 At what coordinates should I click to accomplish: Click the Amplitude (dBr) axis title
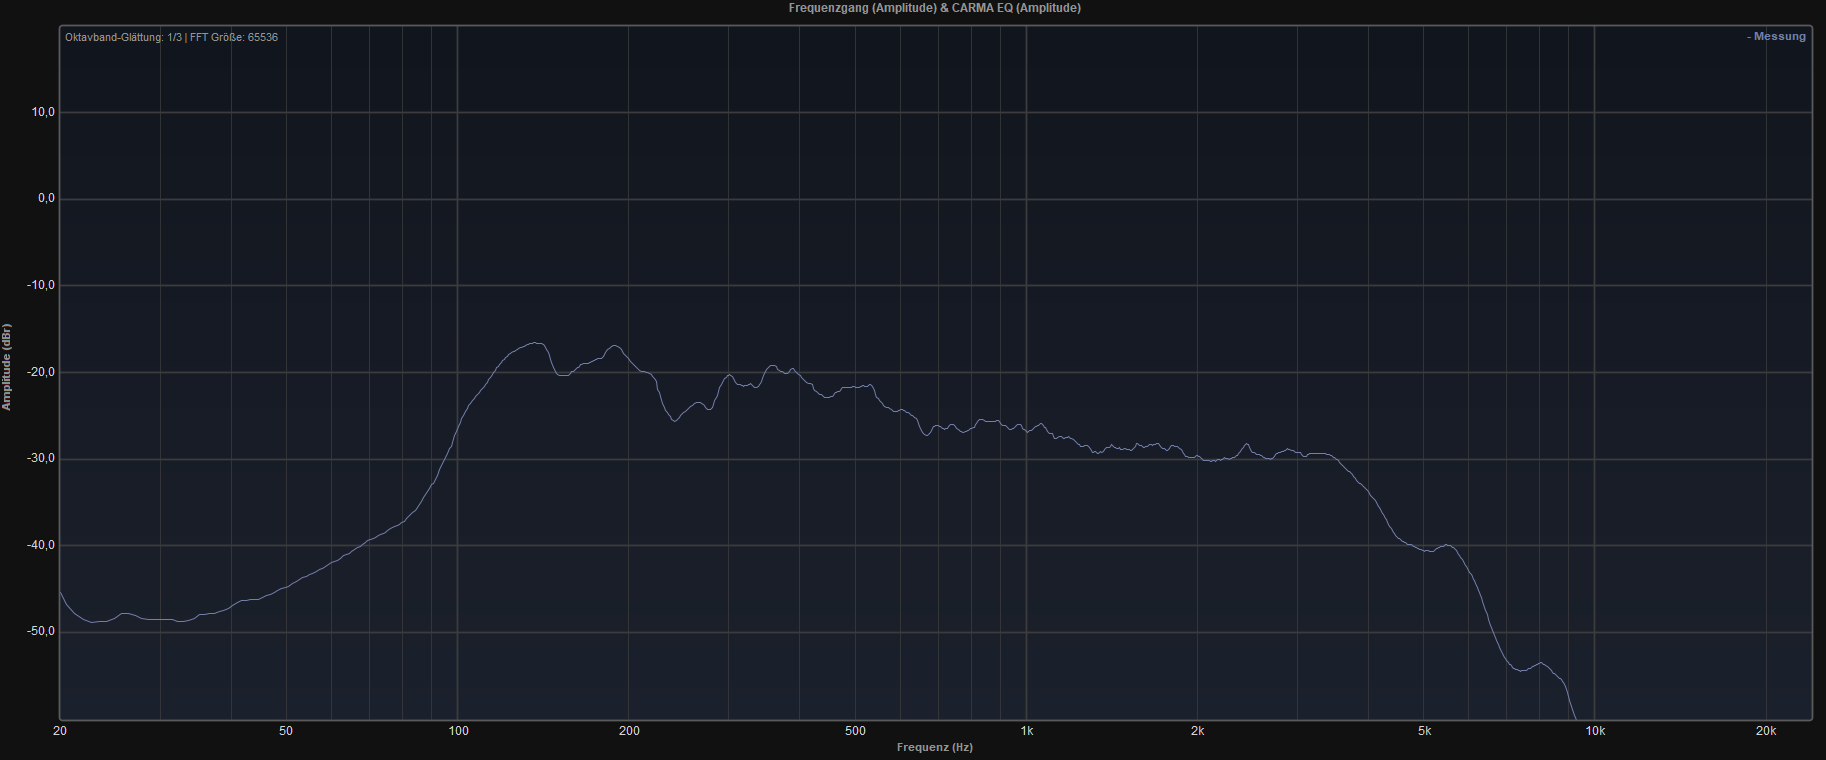[7, 367]
